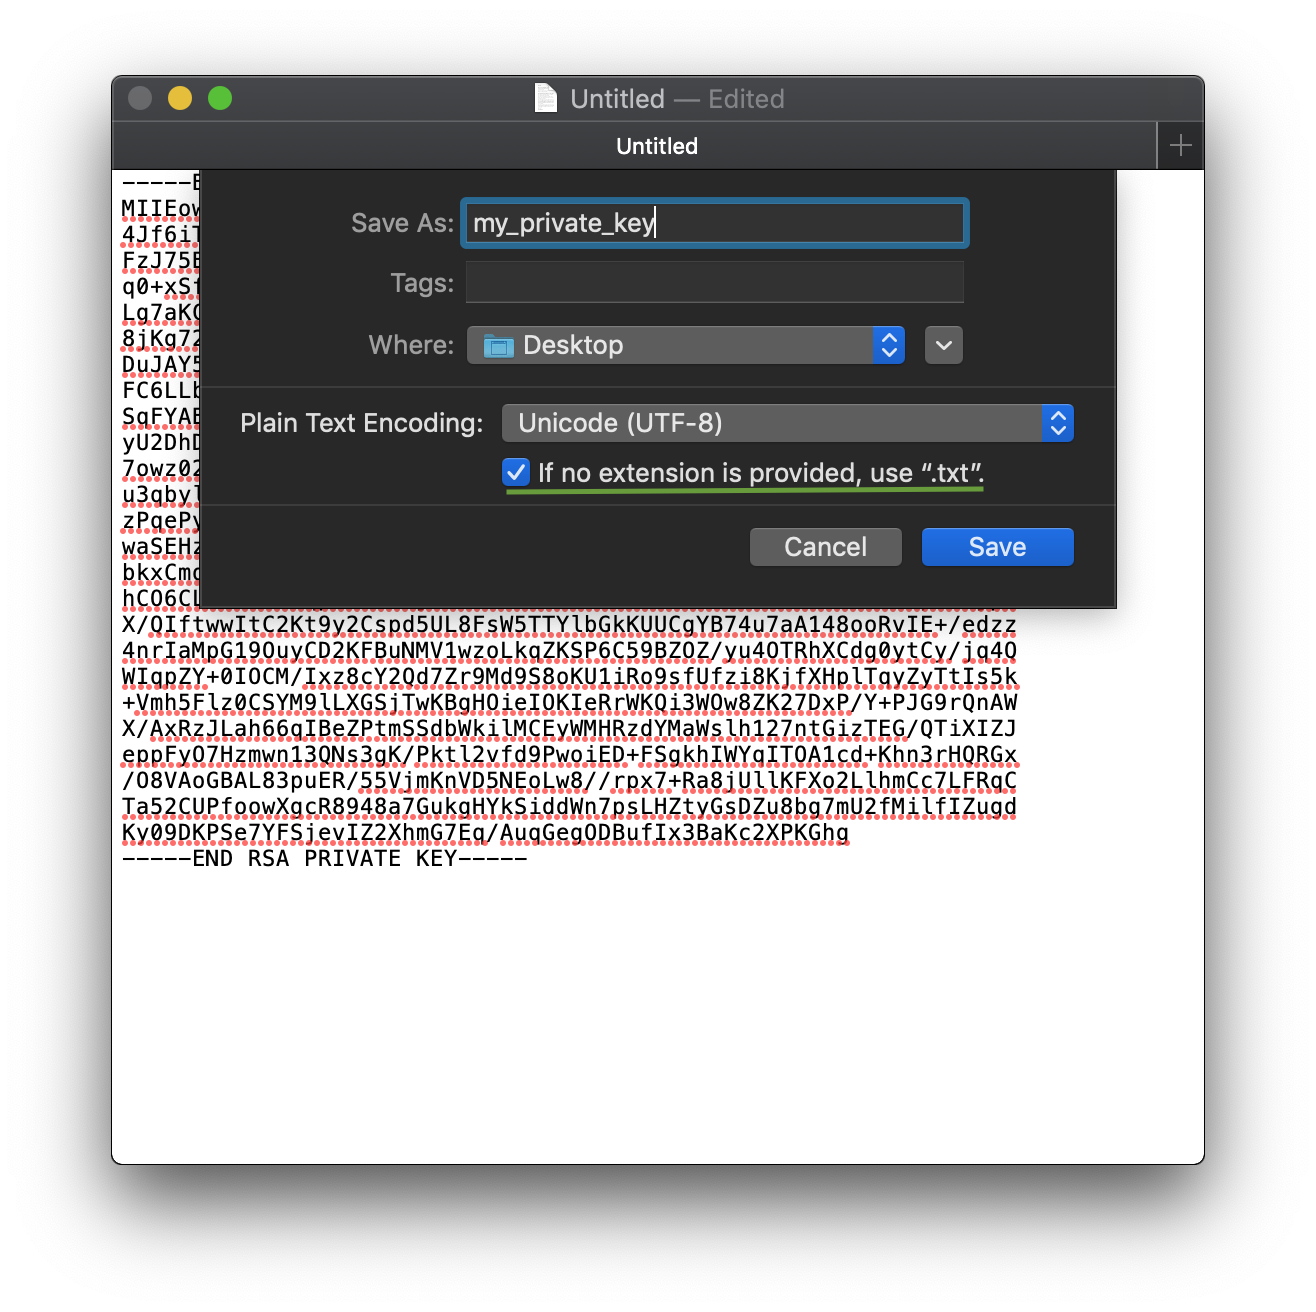Image resolution: width=1316 pixels, height=1312 pixels.
Task: Click the green zoom window button
Action: tap(220, 98)
